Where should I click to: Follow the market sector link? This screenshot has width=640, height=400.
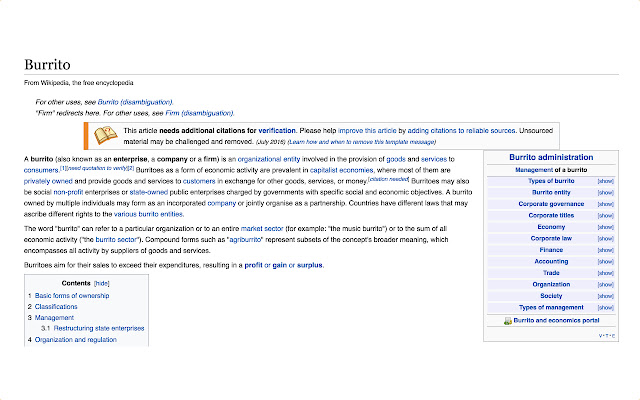[x=262, y=229]
